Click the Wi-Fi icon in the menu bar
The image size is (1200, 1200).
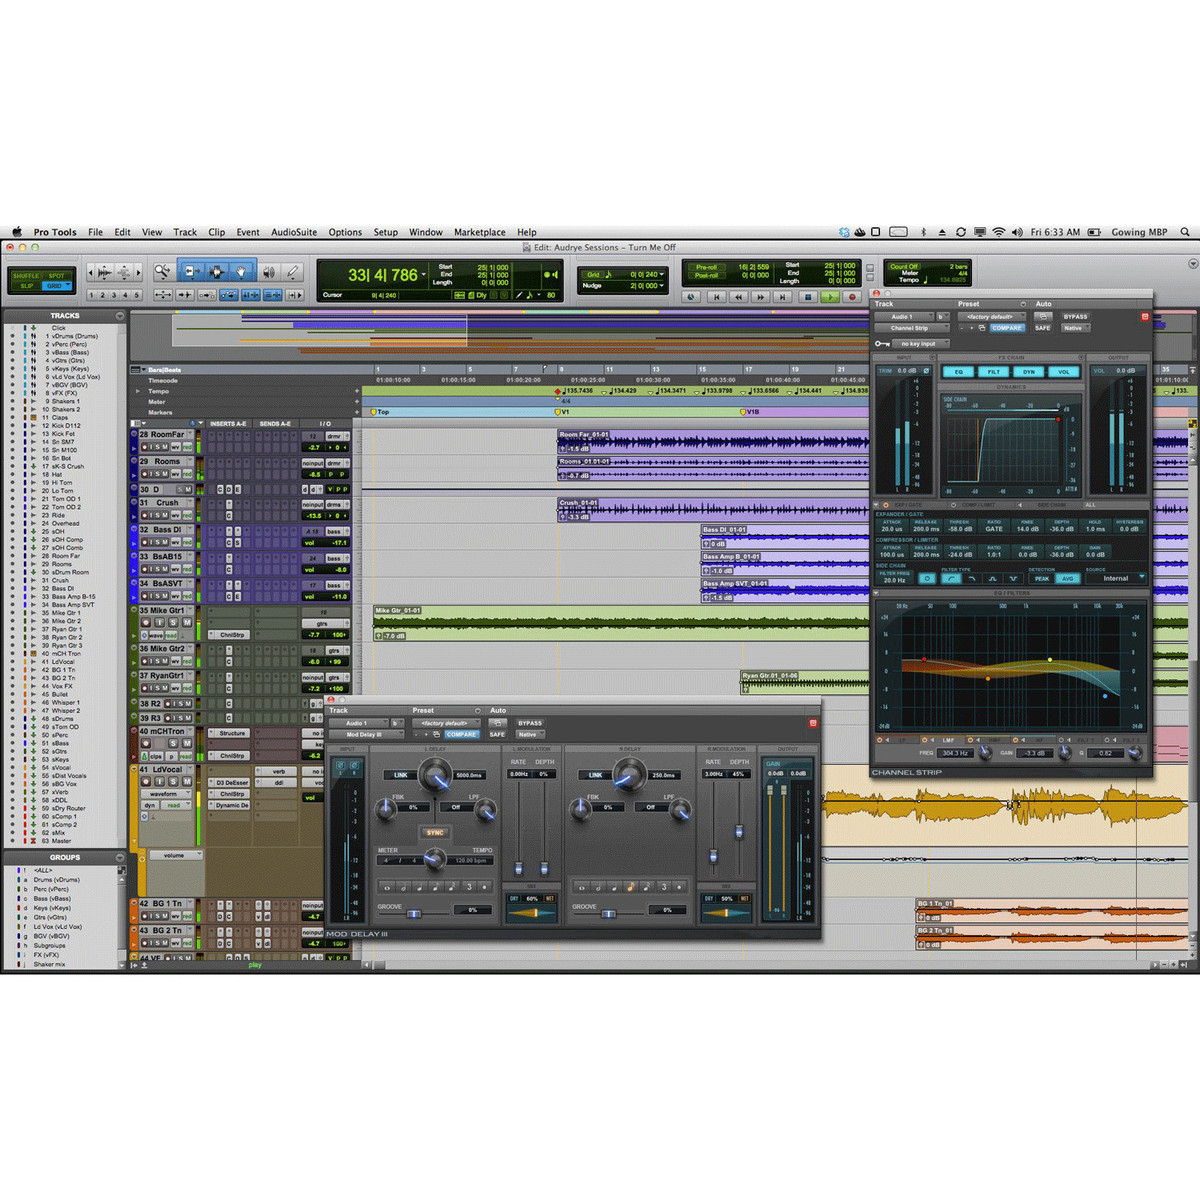[x=998, y=232]
